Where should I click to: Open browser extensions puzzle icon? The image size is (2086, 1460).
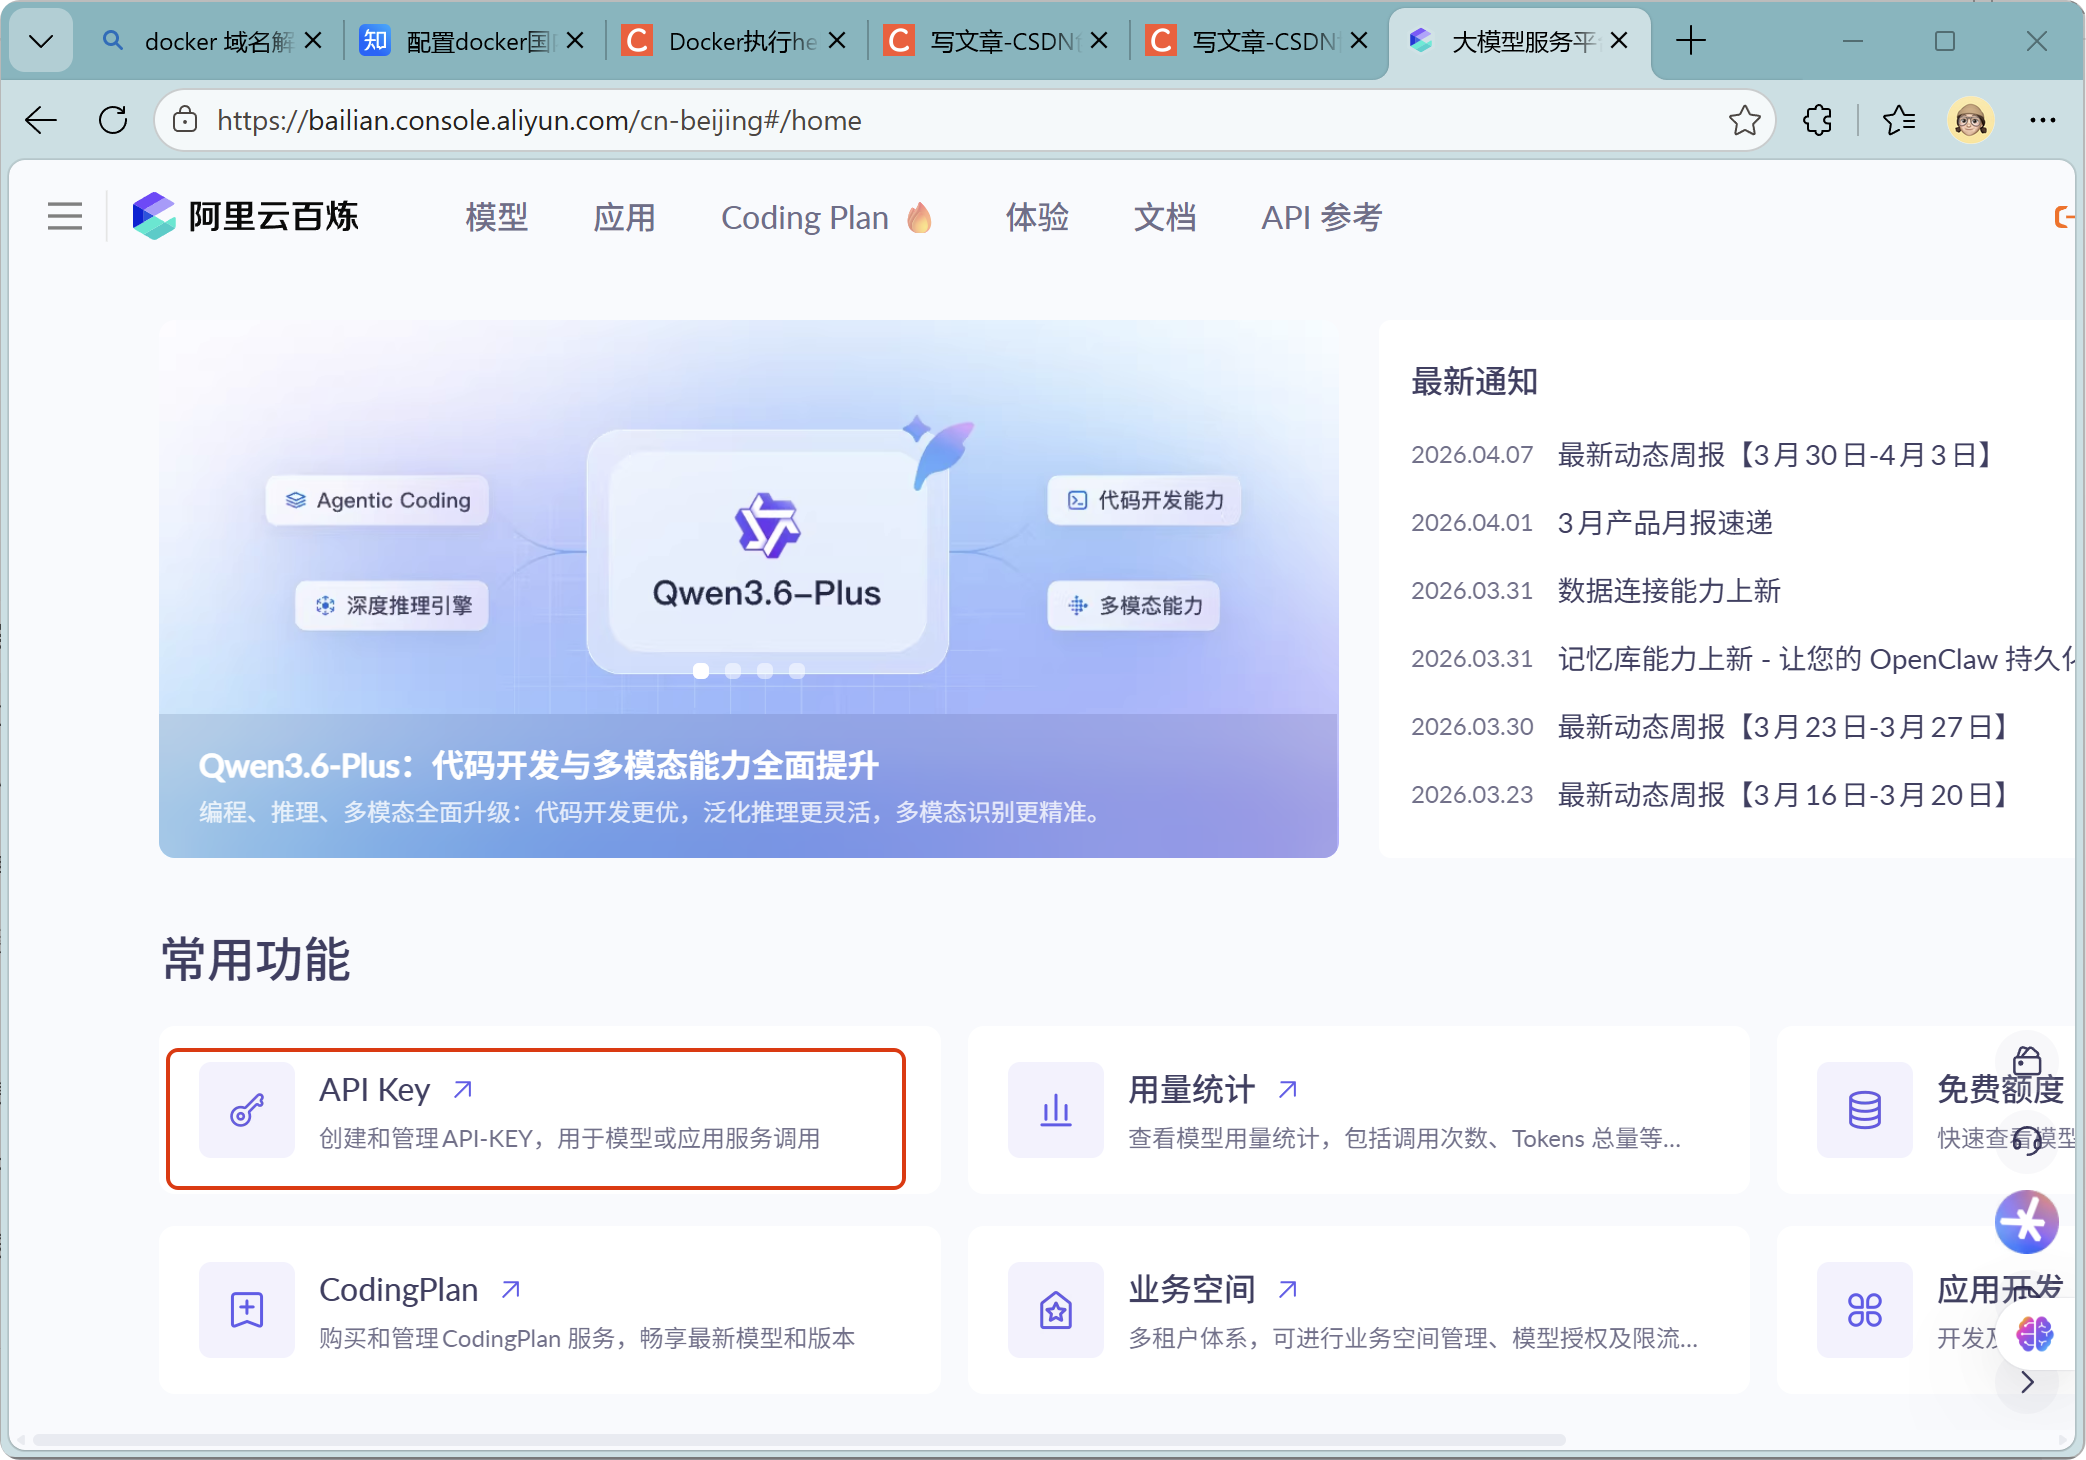pos(1817,120)
